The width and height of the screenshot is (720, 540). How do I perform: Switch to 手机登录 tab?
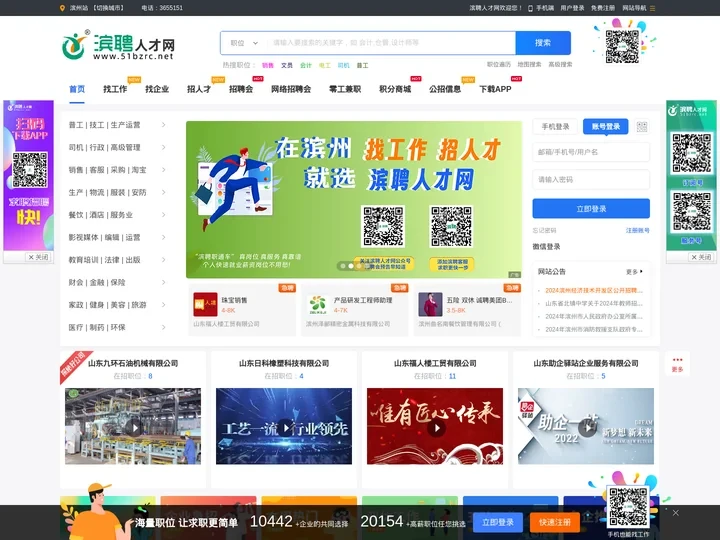coord(555,127)
